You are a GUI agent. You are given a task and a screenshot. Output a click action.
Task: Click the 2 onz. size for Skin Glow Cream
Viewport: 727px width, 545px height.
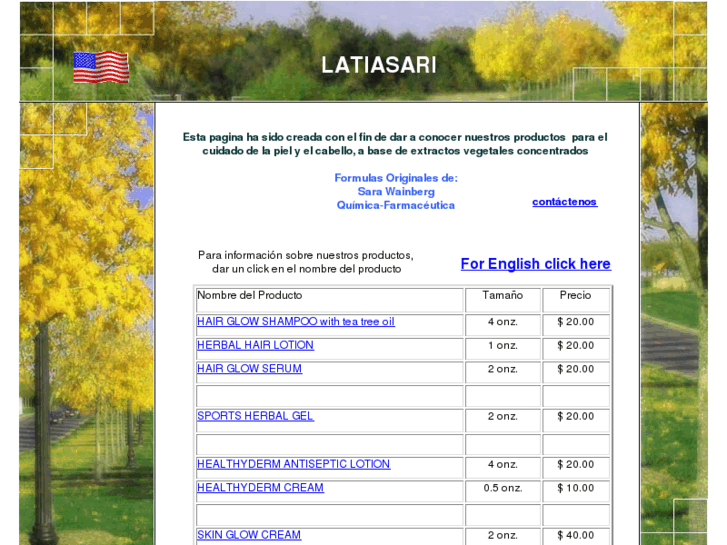pyautogui.click(x=503, y=535)
